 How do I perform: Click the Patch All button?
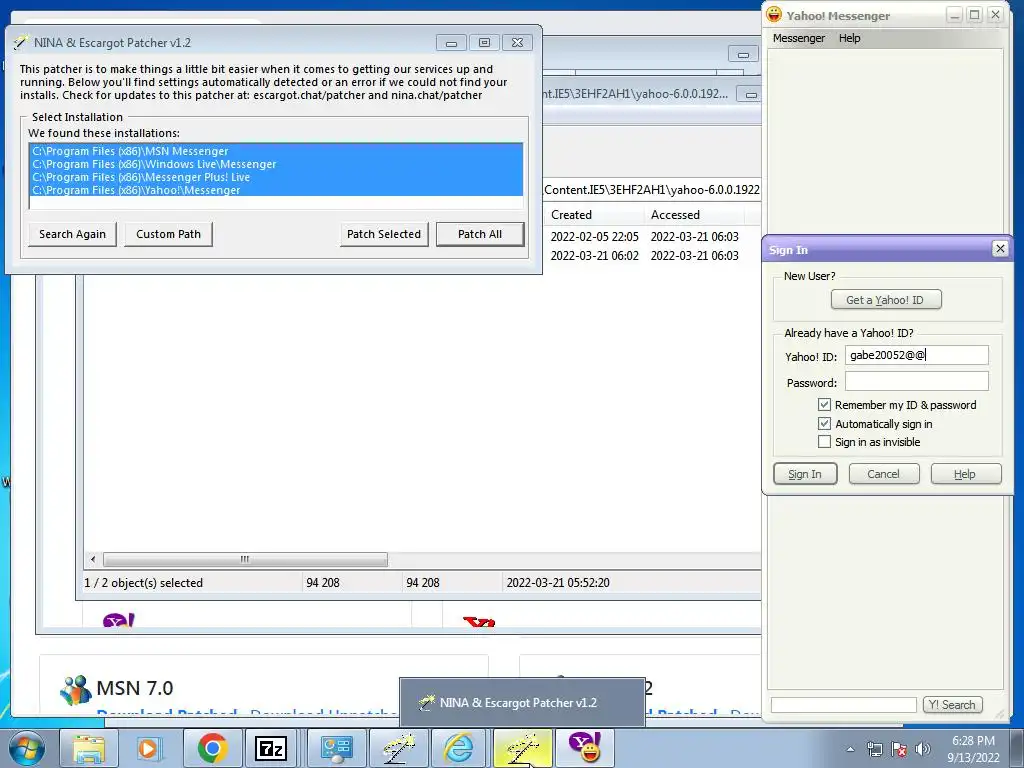point(480,234)
